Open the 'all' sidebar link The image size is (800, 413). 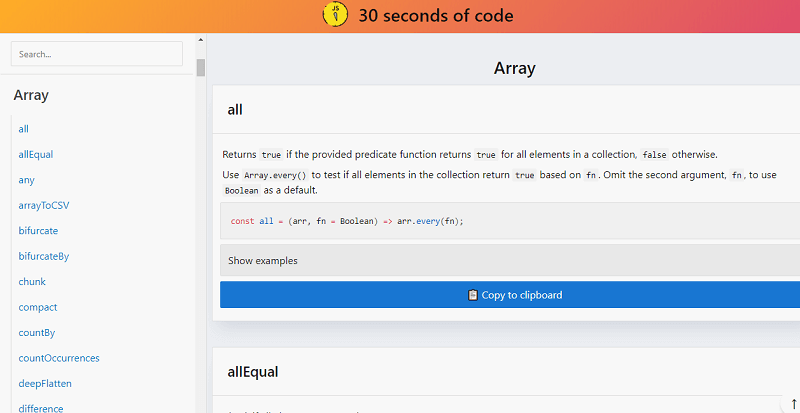tap(23, 129)
